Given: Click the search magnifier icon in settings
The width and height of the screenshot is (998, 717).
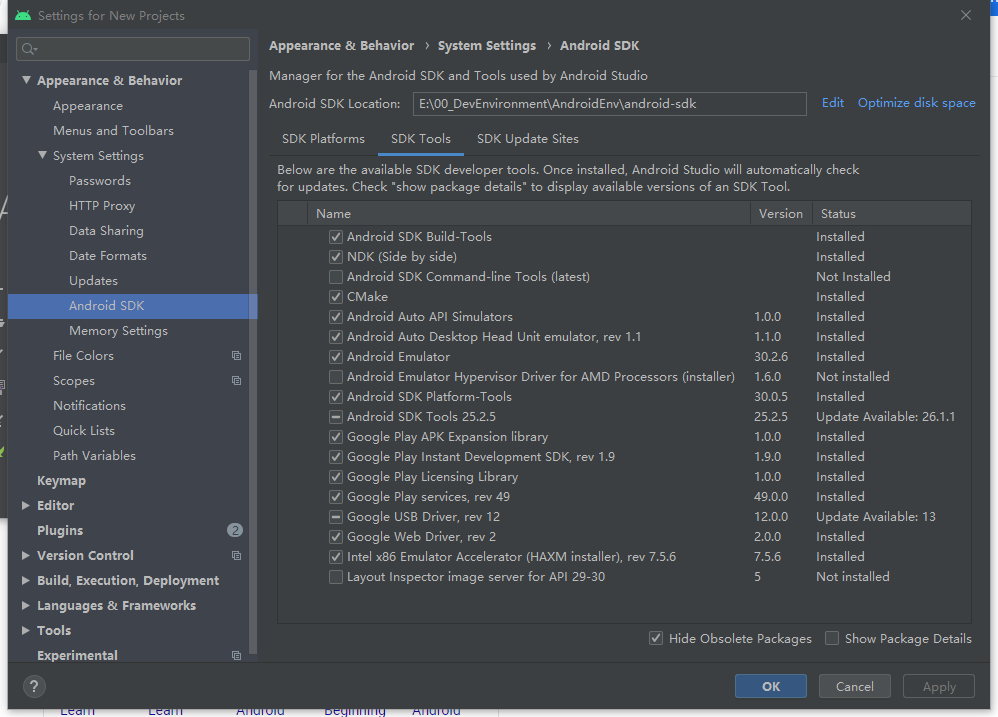Looking at the screenshot, I should coord(29,49).
